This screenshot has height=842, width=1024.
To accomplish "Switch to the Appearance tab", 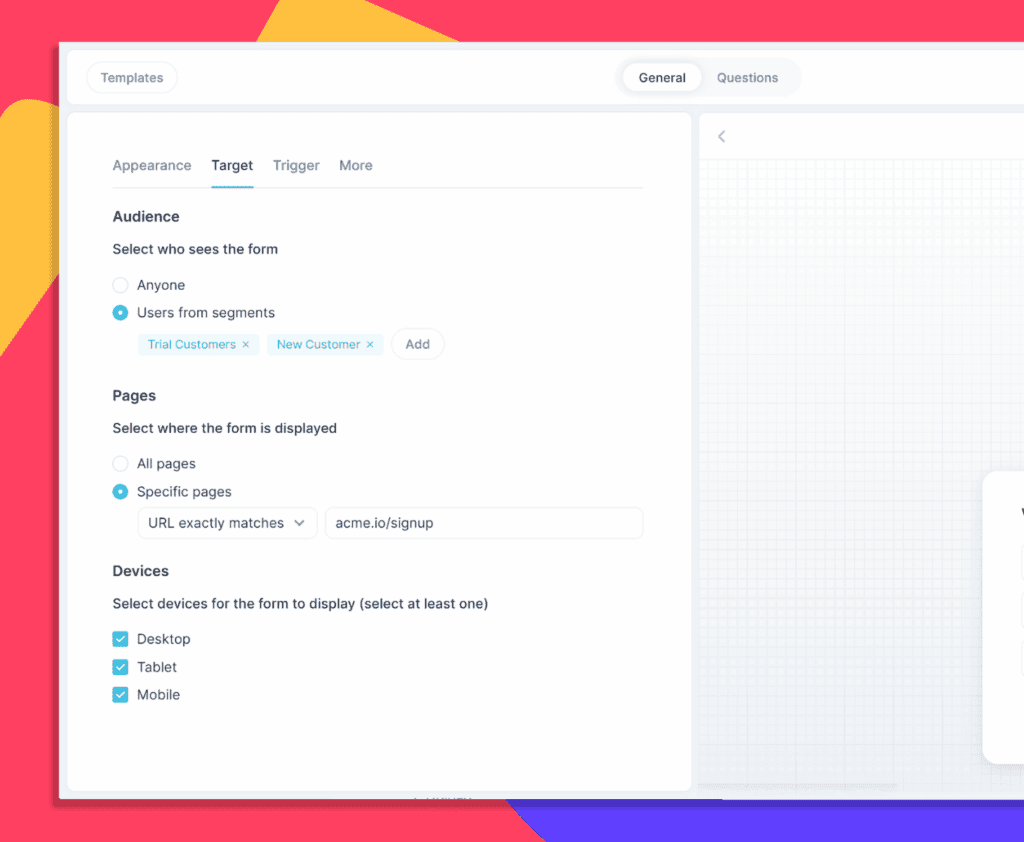I will click(x=152, y=166).
